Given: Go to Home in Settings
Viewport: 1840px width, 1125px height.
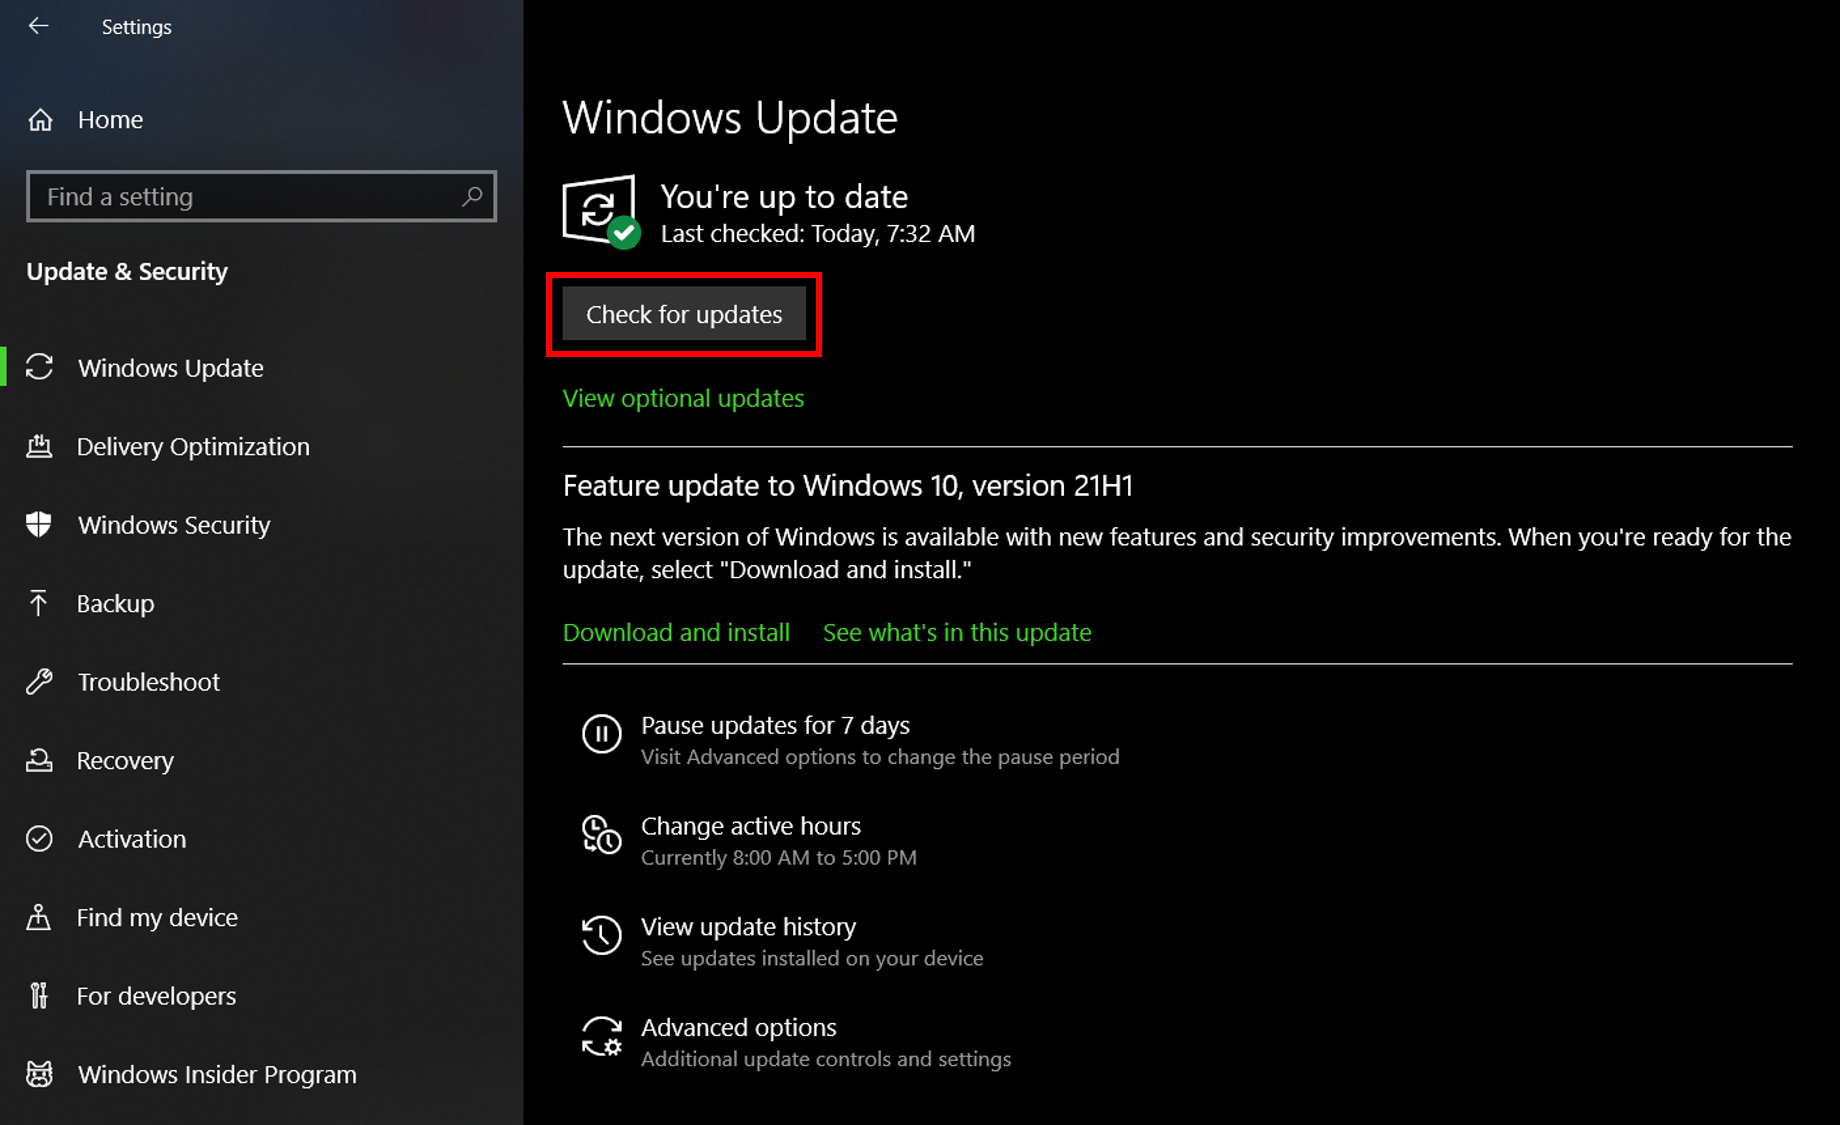Looking at the screenshot, I should [x=110, y=119].
